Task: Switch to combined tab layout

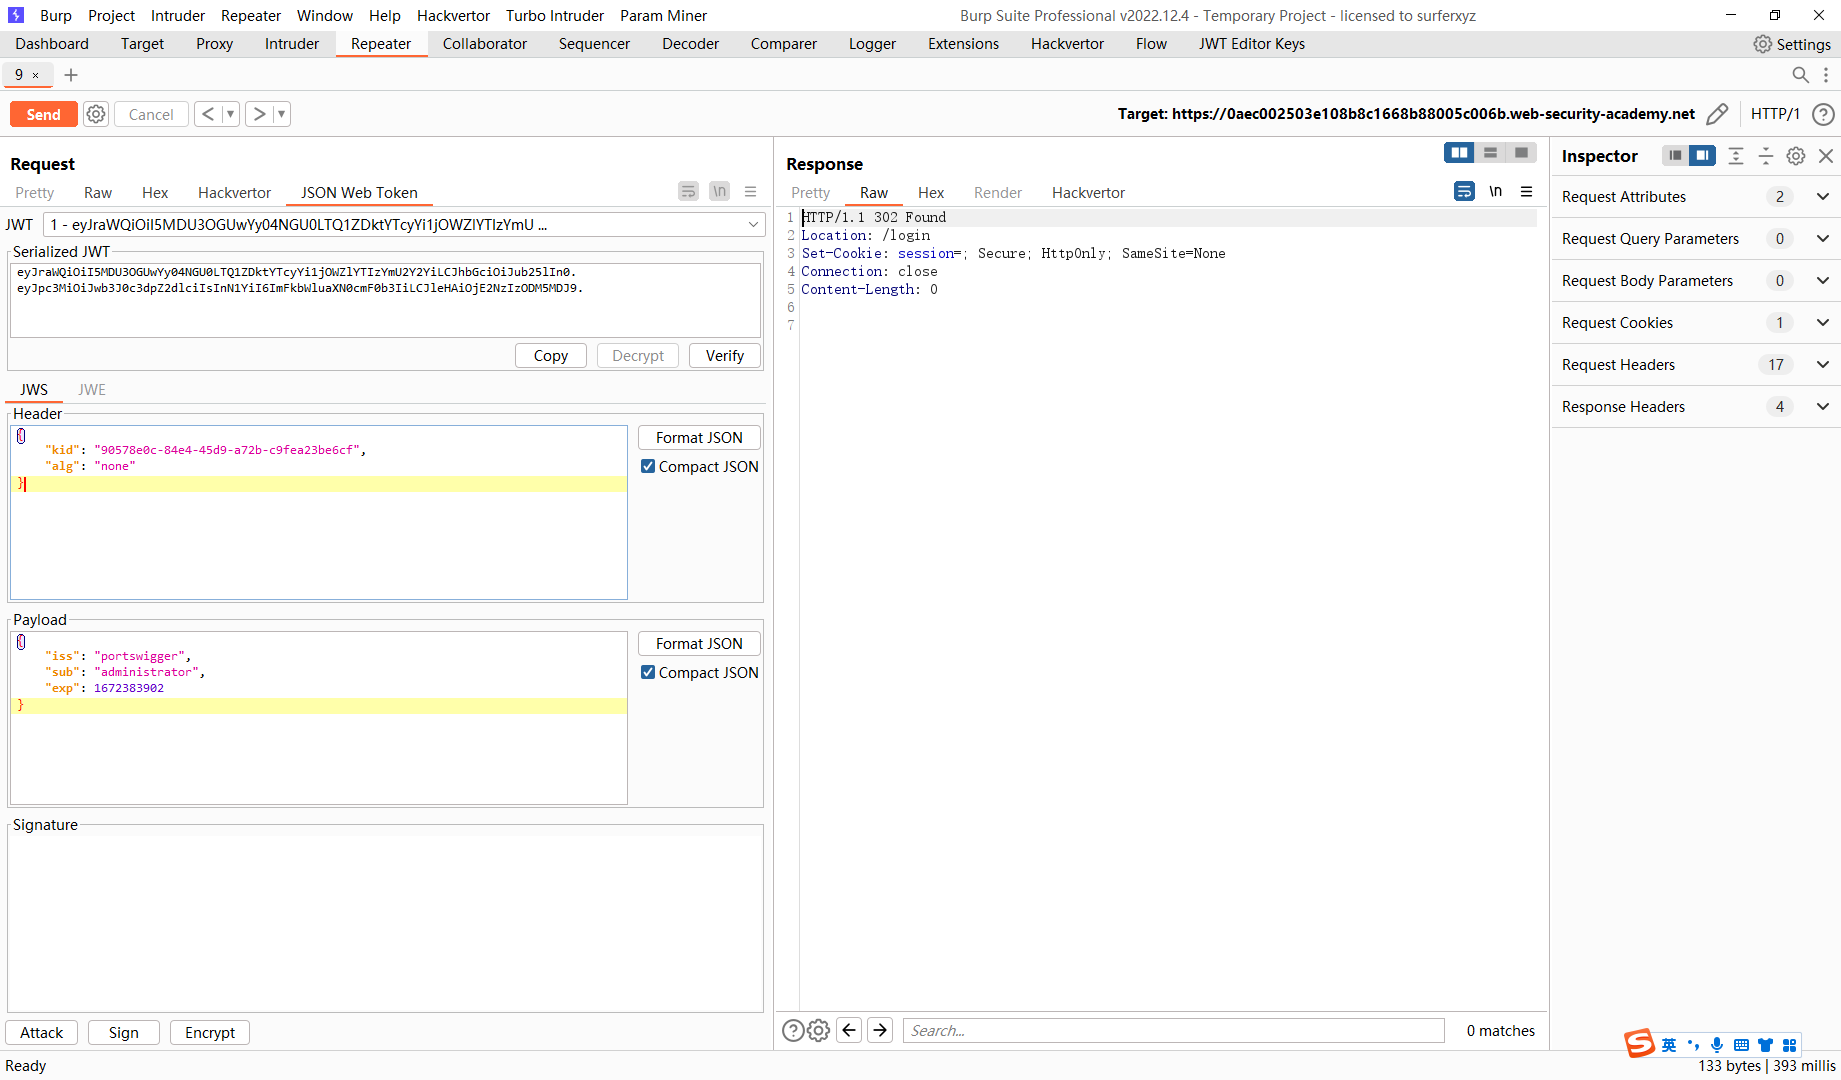Action: pos(1521,152)
